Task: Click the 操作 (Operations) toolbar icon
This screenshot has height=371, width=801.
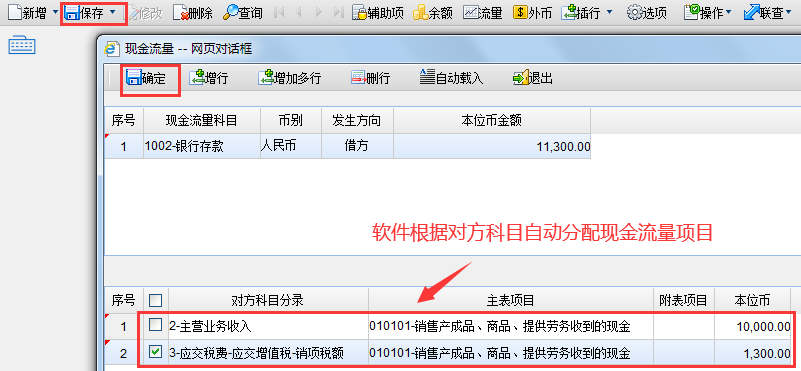Action: 691,12
